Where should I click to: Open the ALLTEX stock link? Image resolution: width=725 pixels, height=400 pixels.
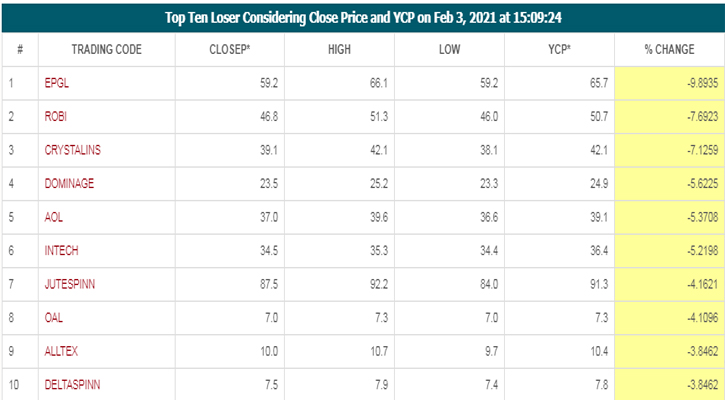[x=59, y=350]
